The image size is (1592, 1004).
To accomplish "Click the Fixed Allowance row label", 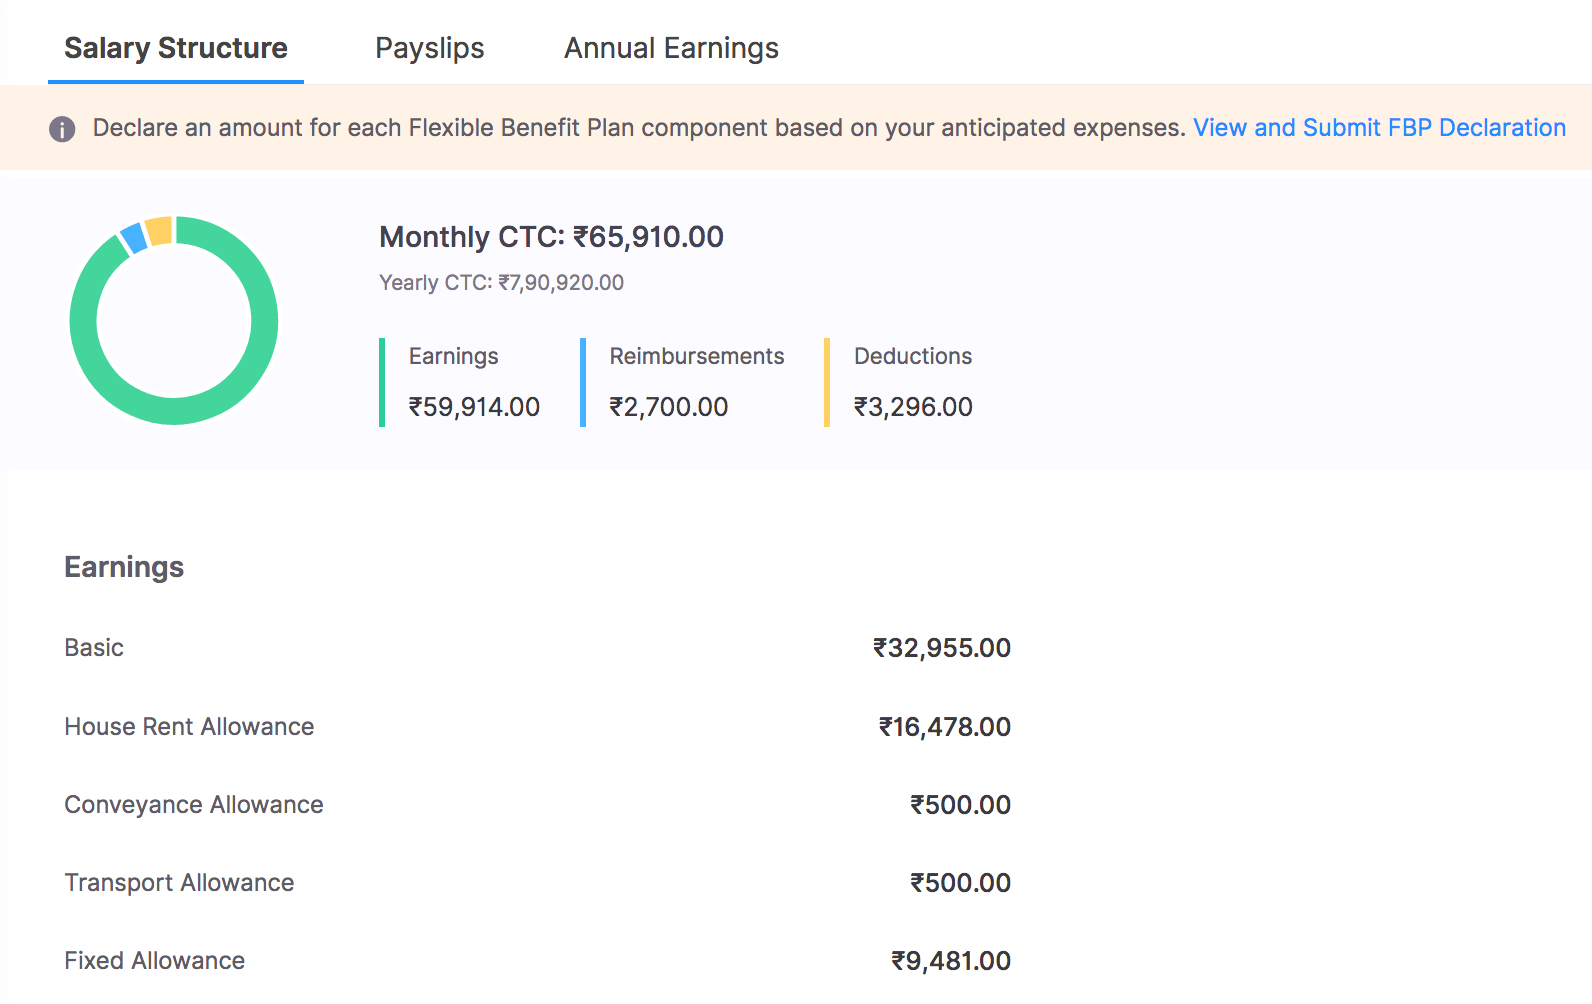I will pyautogui.click(x=155, y=961).
